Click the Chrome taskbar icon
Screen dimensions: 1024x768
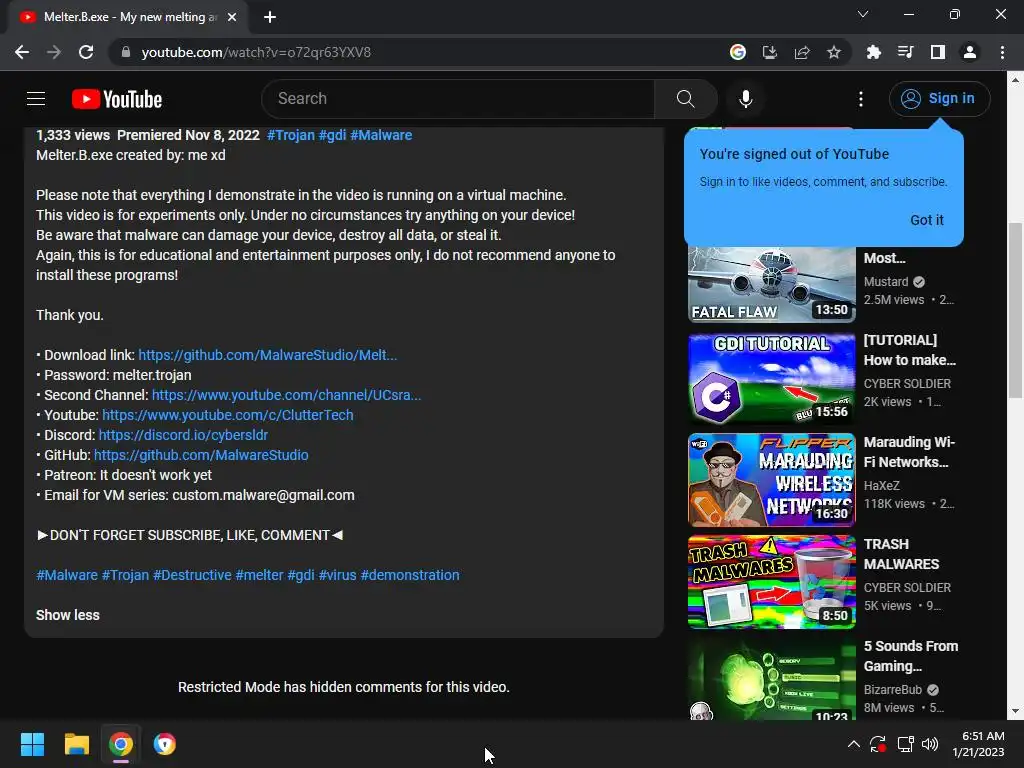121,744
